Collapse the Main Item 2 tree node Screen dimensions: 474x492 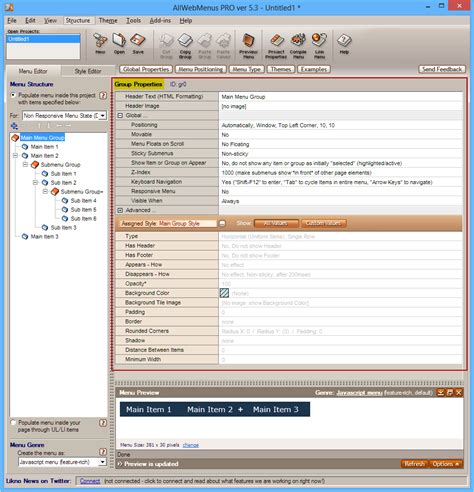(15, 156)
